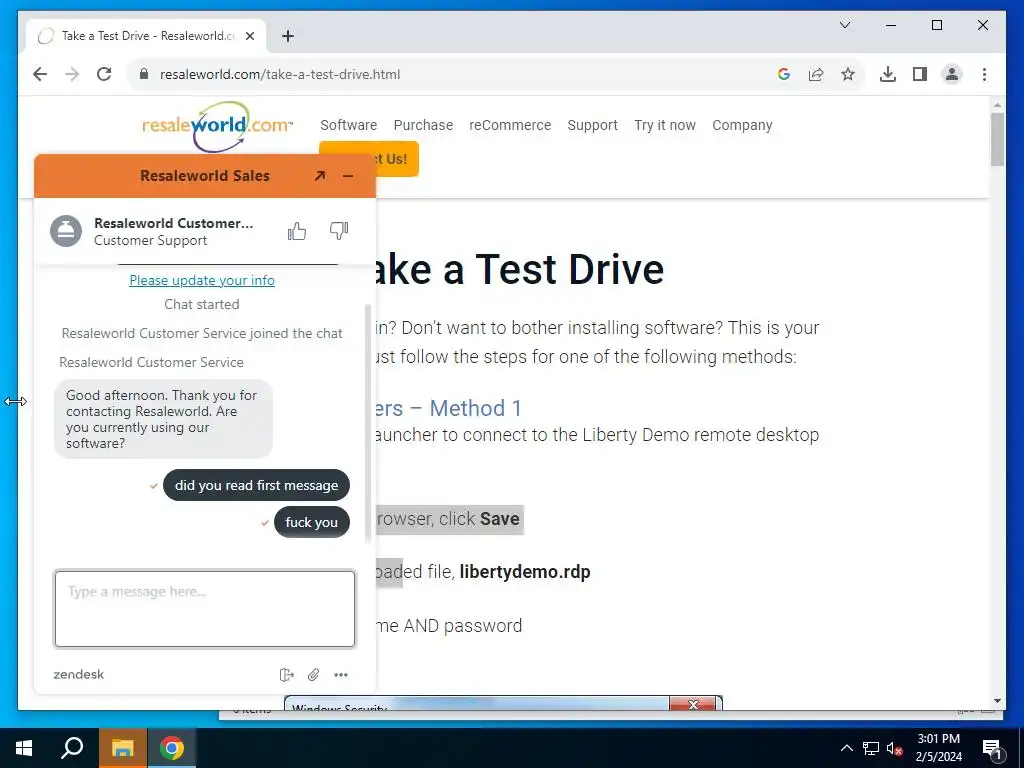Click the muted volume tray icon

pyautogui.click(x=895, y=748)
